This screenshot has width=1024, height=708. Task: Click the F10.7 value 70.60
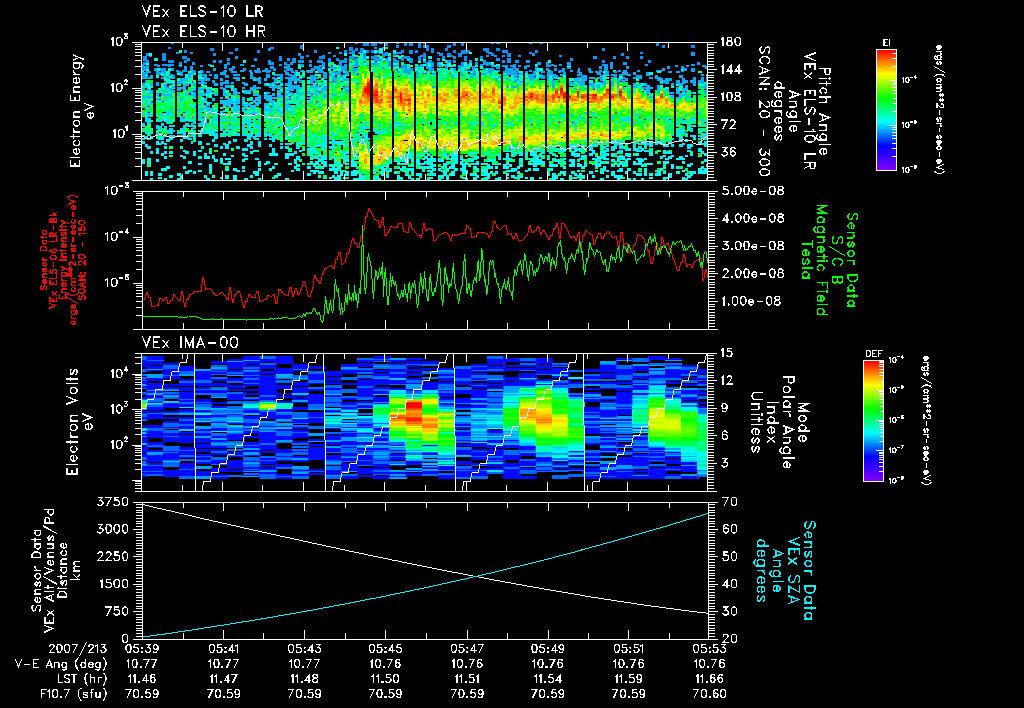point(709,694)
